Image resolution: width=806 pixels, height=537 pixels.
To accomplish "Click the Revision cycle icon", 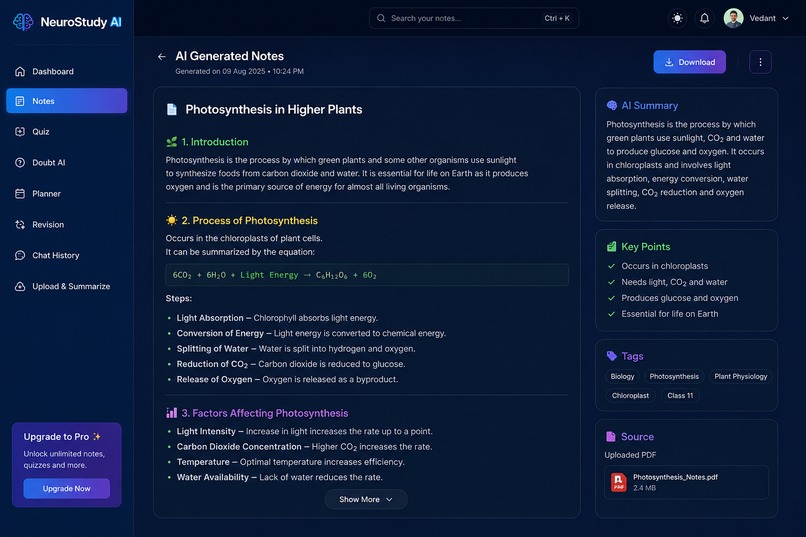I will (20, 225).
